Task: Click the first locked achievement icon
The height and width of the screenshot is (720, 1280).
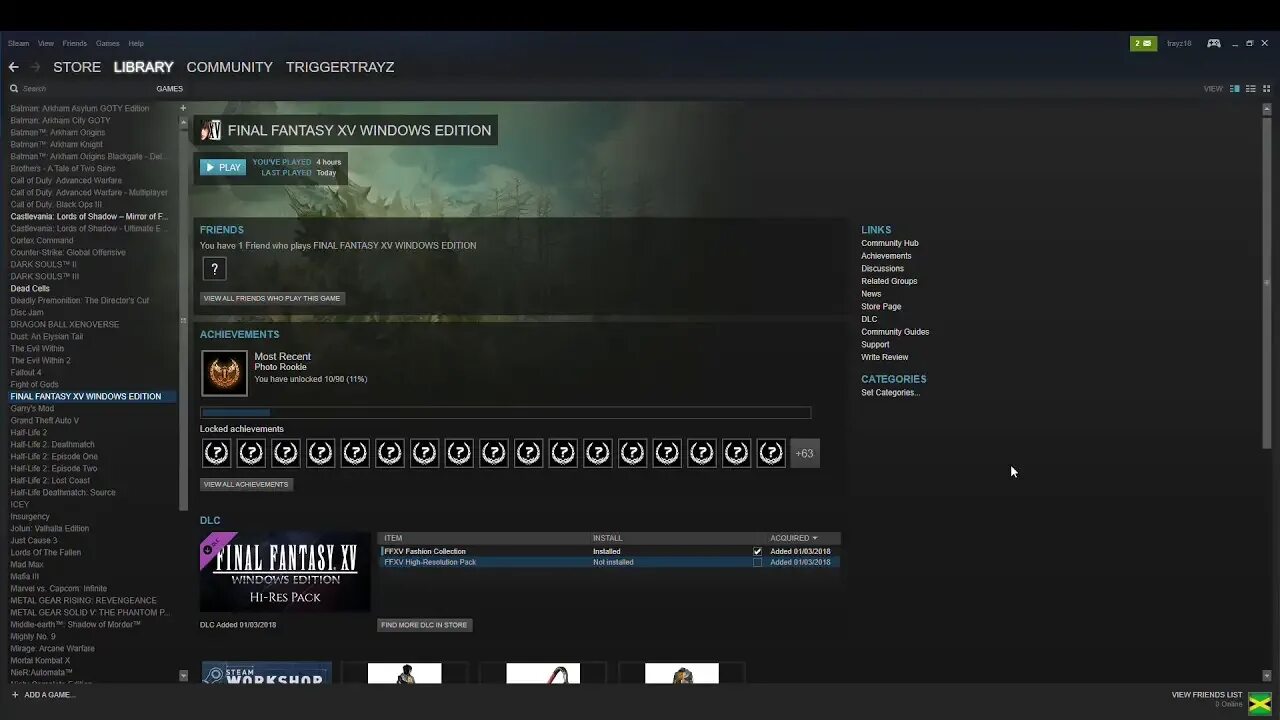Action: click(216, 453)
